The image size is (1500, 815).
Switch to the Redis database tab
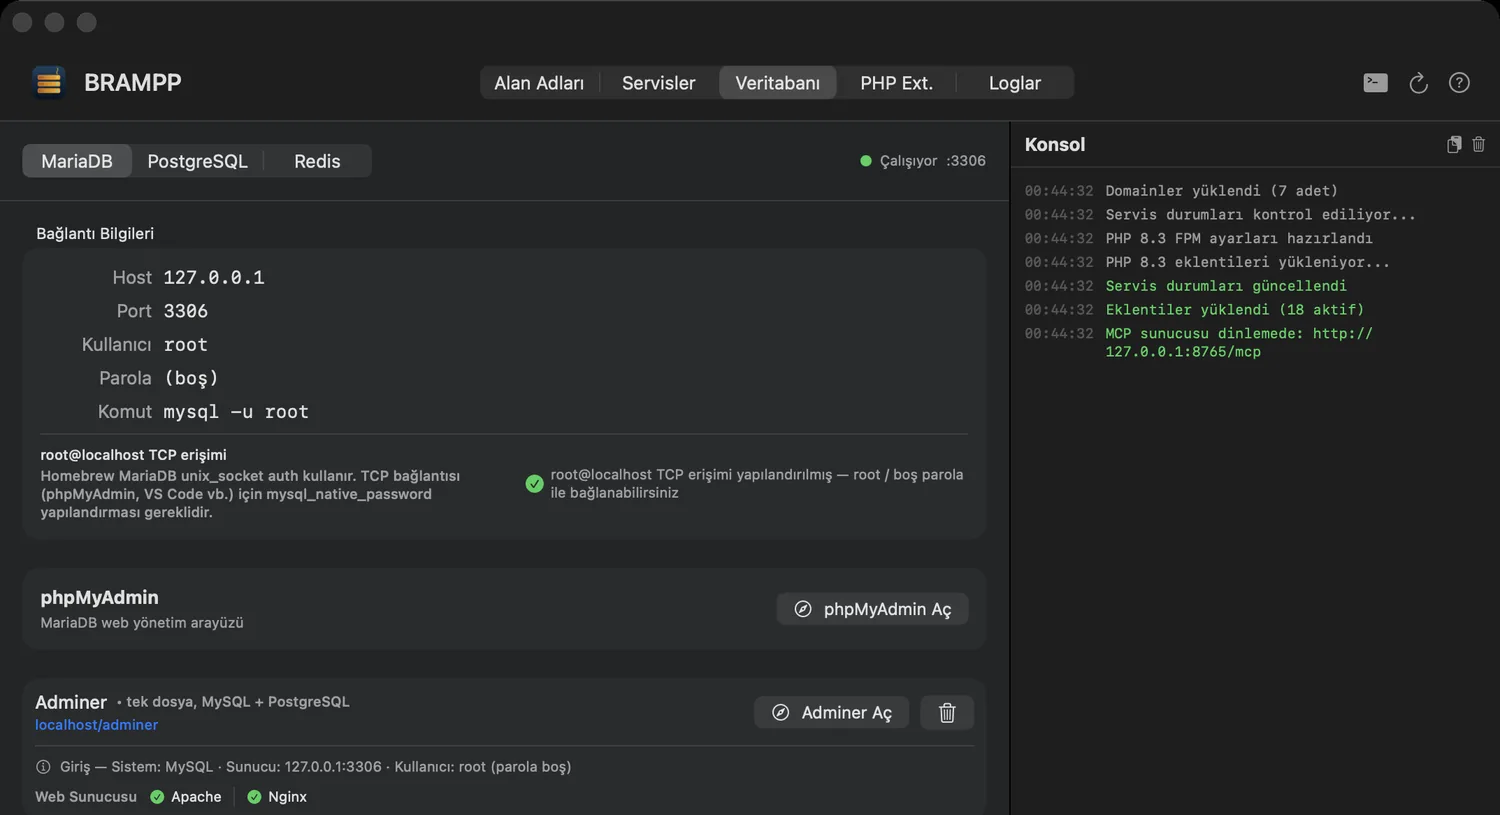point(317,161)
